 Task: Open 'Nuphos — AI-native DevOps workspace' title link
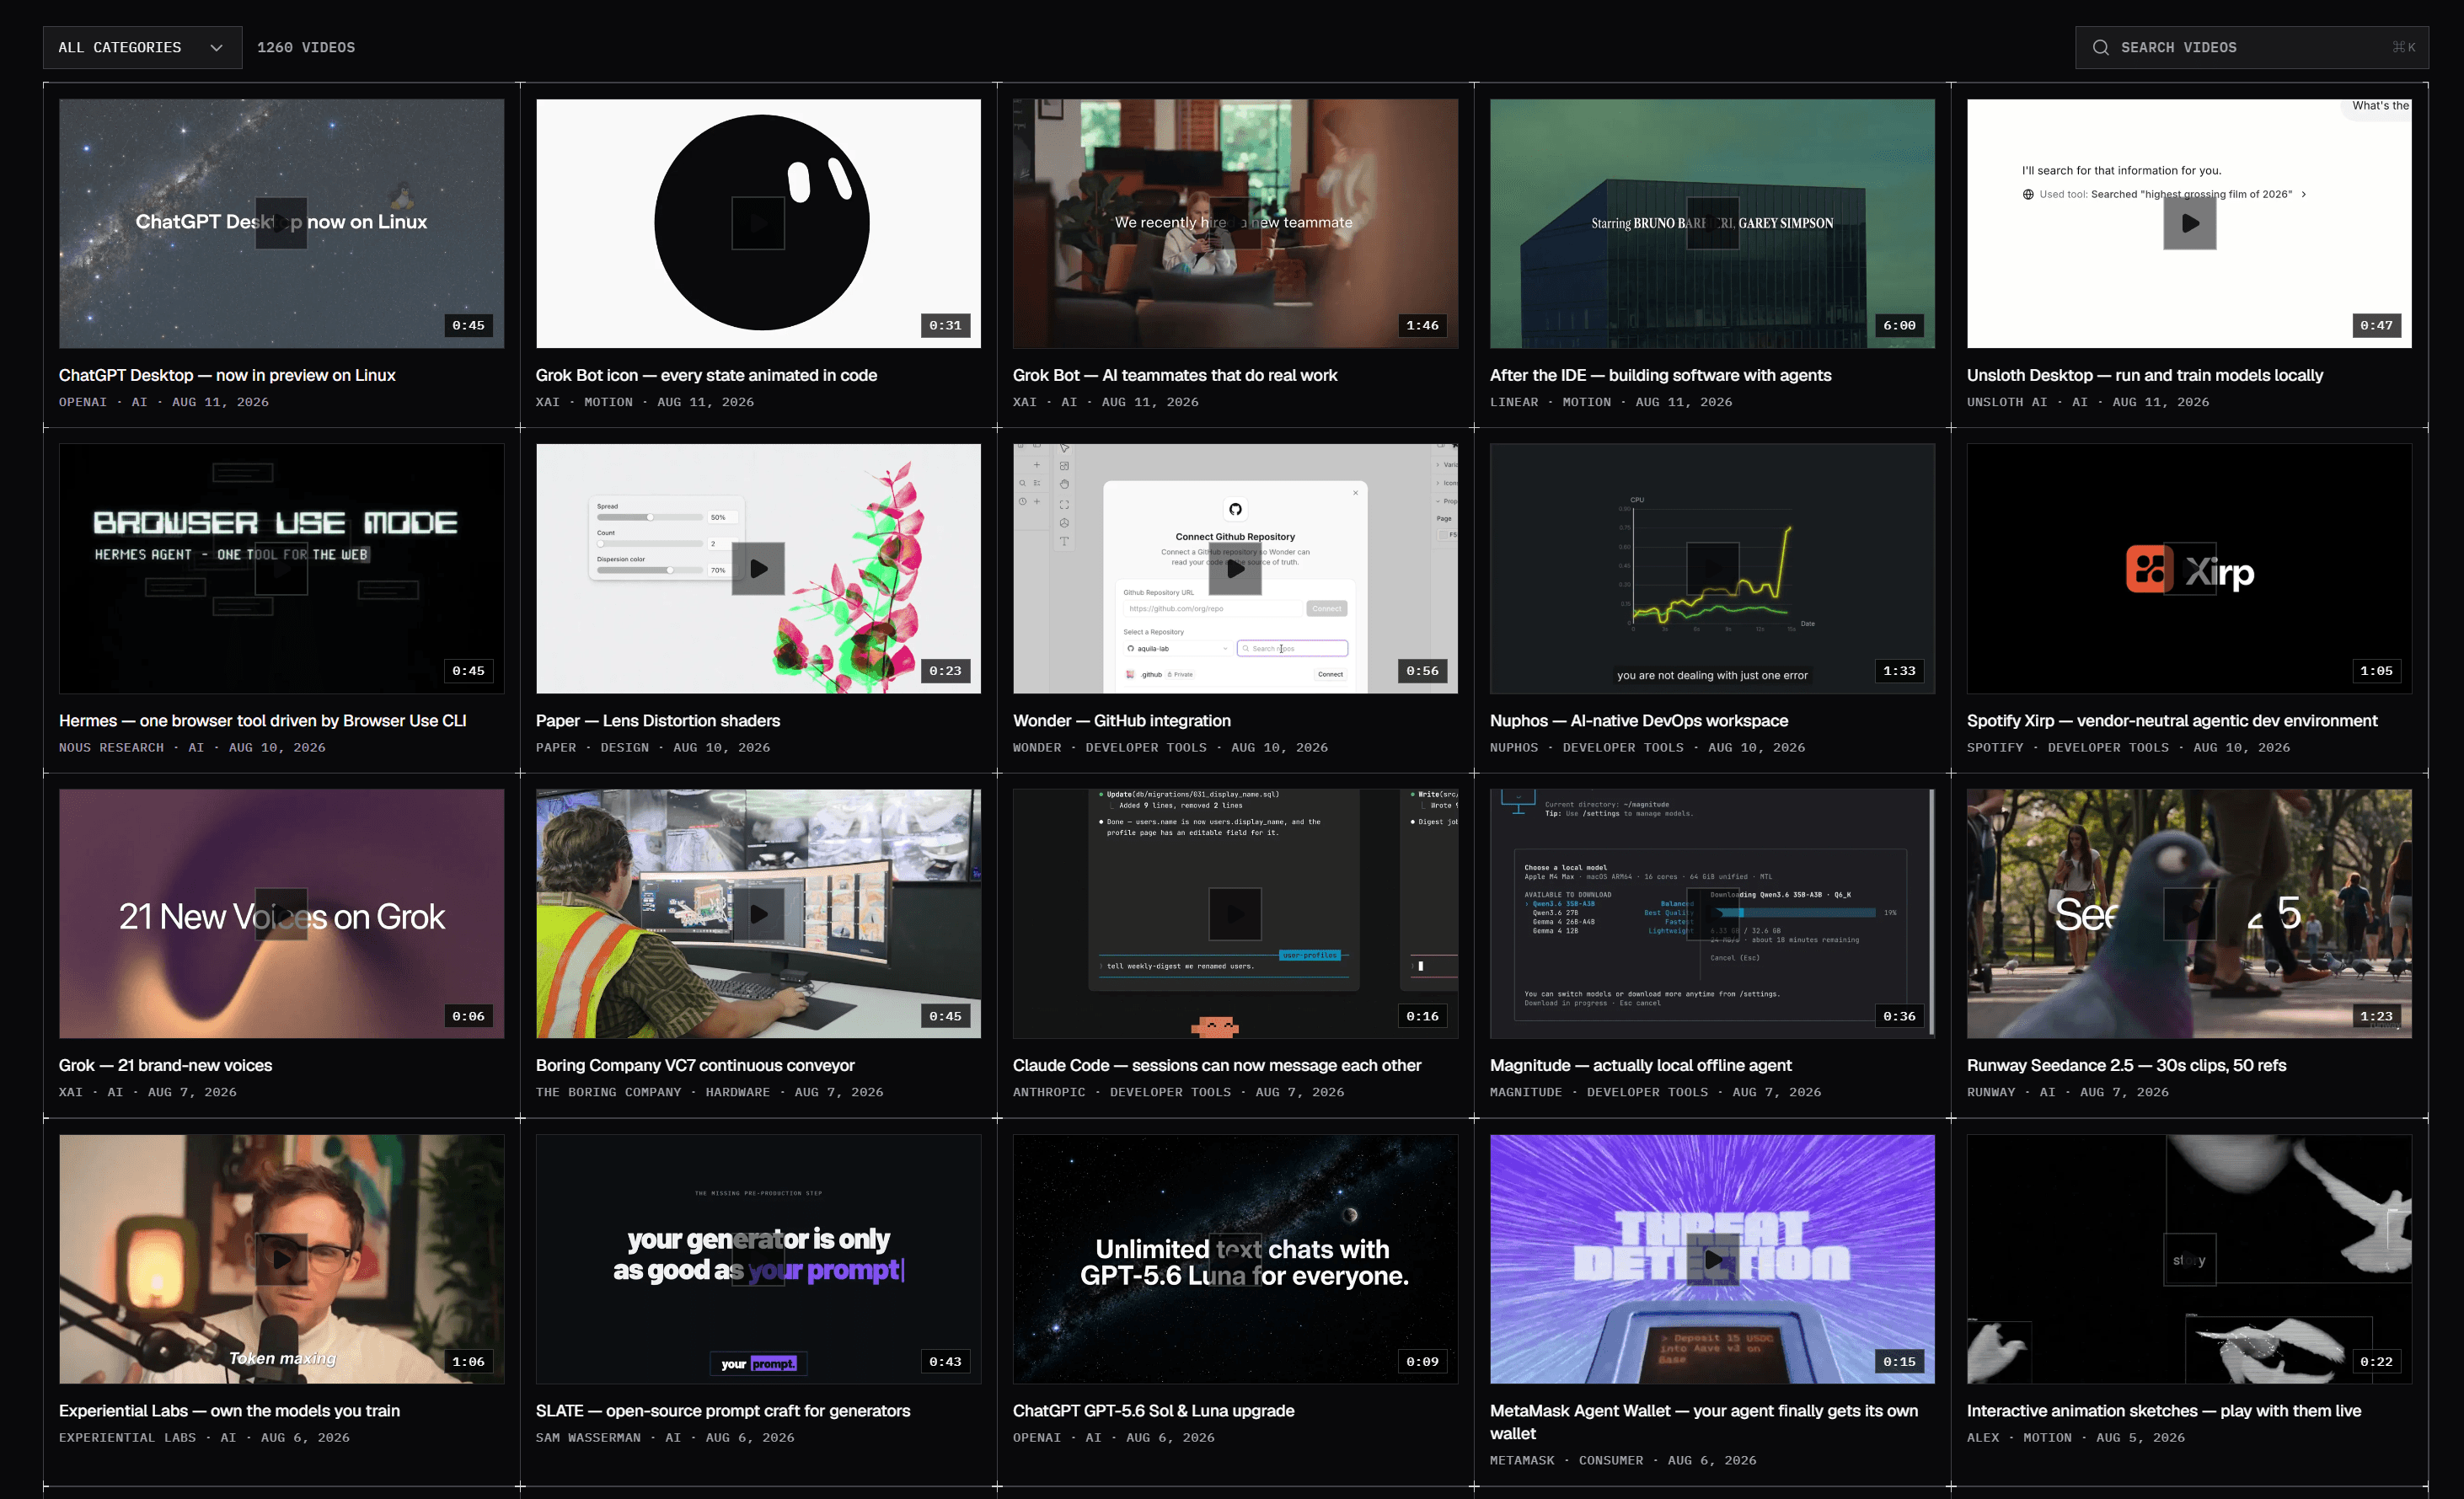pyautogui.click(x=1639, y=720)
